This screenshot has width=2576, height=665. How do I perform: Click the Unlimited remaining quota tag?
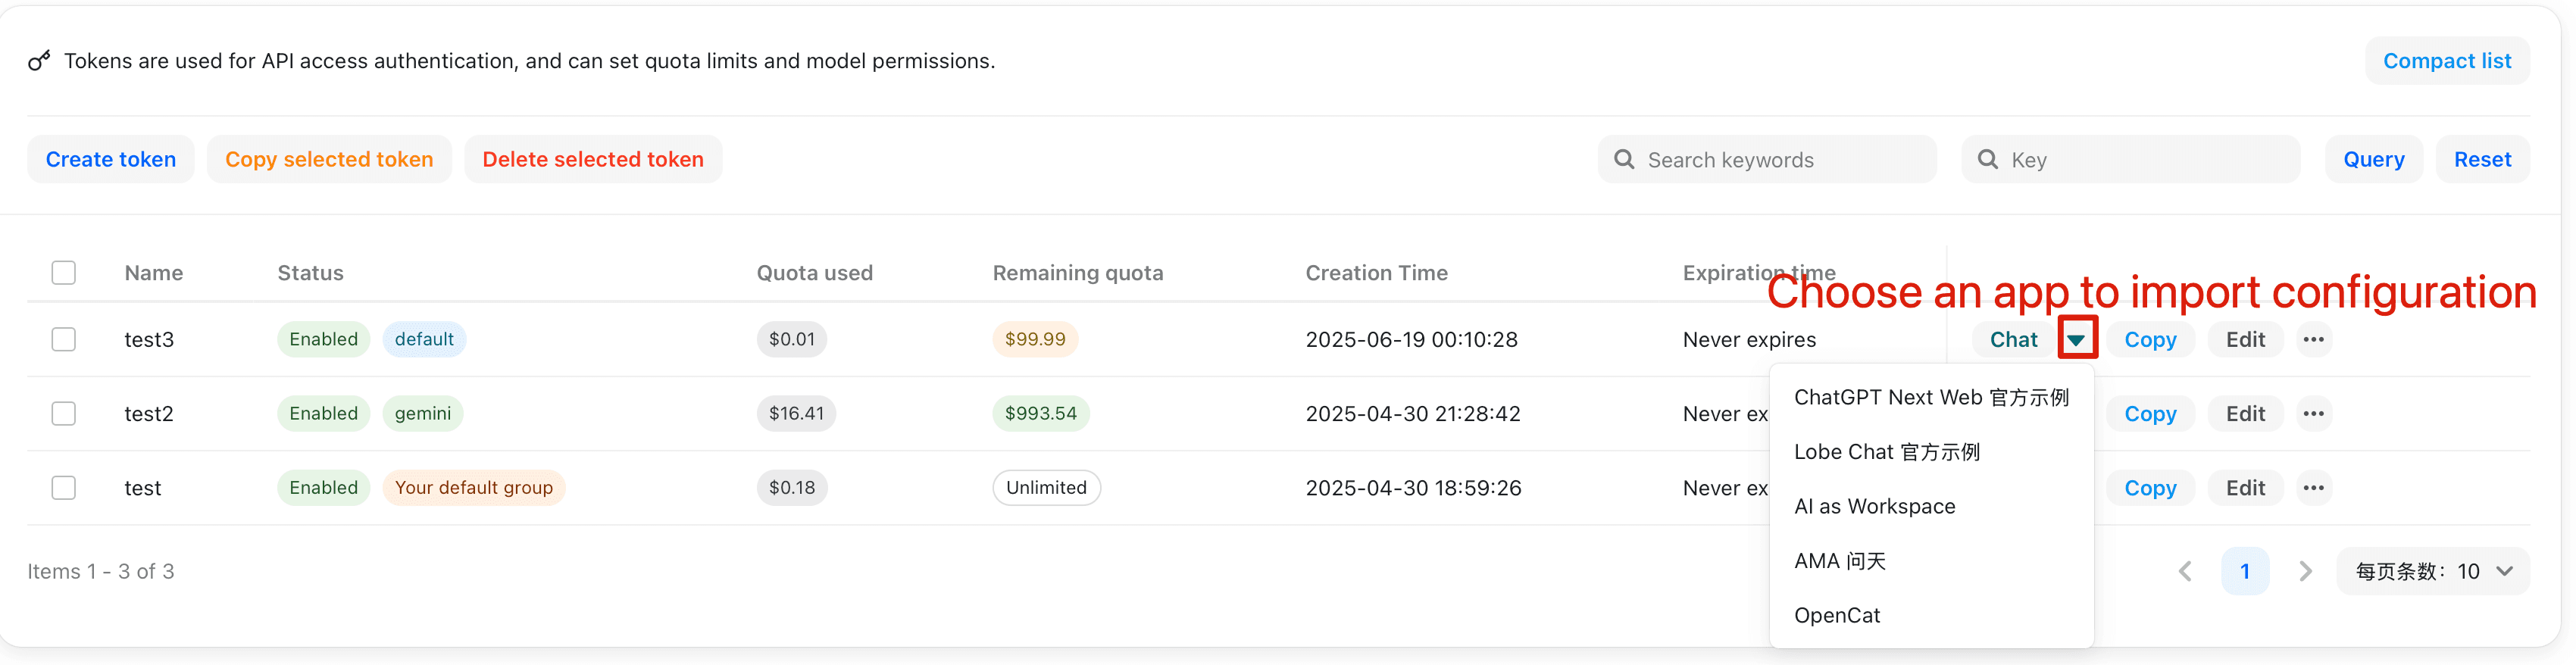1046,488
